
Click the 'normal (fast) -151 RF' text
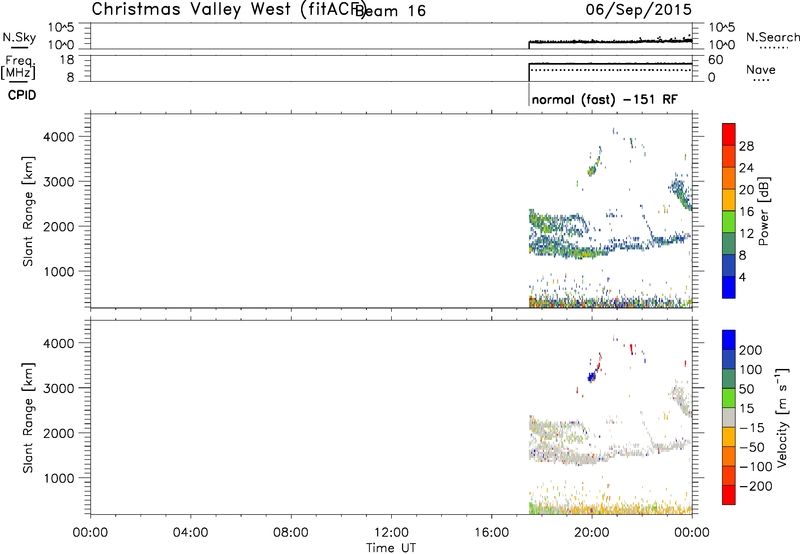[605, 99]
